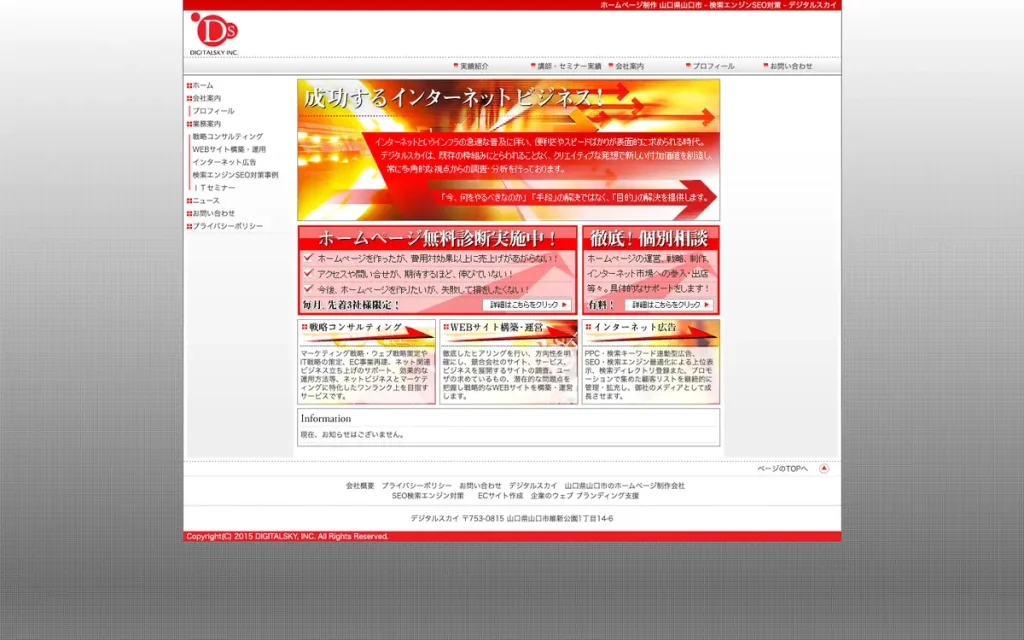
Task: Open the インターネット広告 card heading
Action: [635, 327]
